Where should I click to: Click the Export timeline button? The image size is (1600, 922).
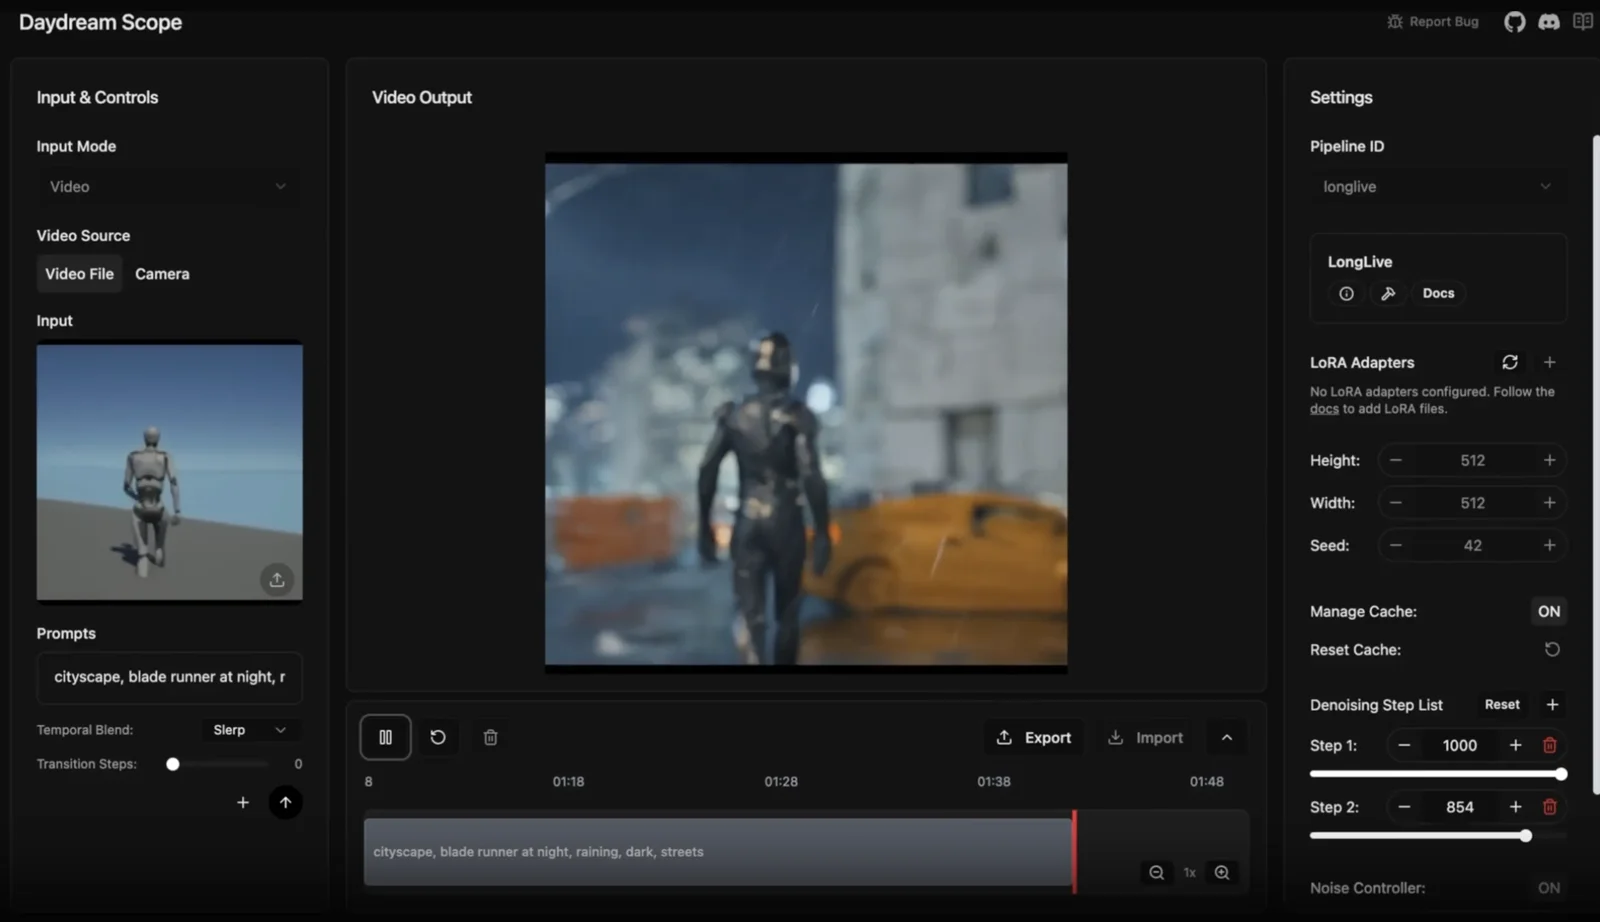[x=1034, y=737]
